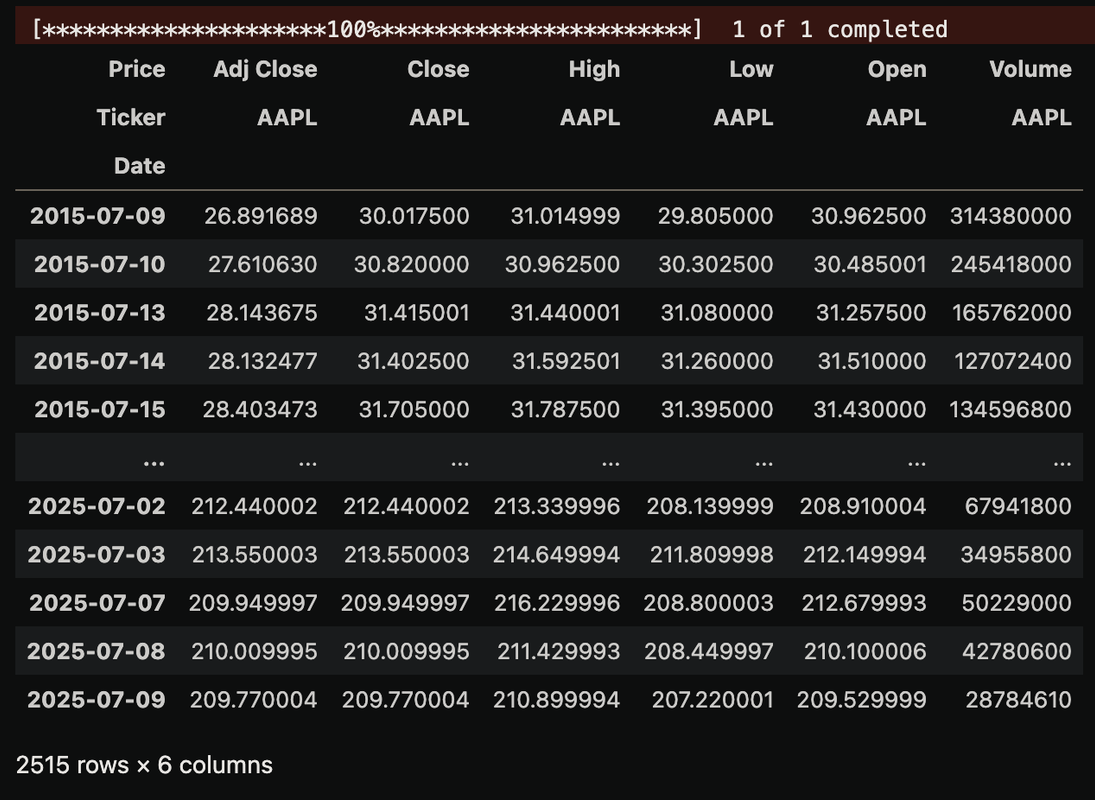Image resolution: width=1095 pixels, height=800 pixels.
Task: Click the 1 of 1 completed progress output
Action: tap(840, 29)
